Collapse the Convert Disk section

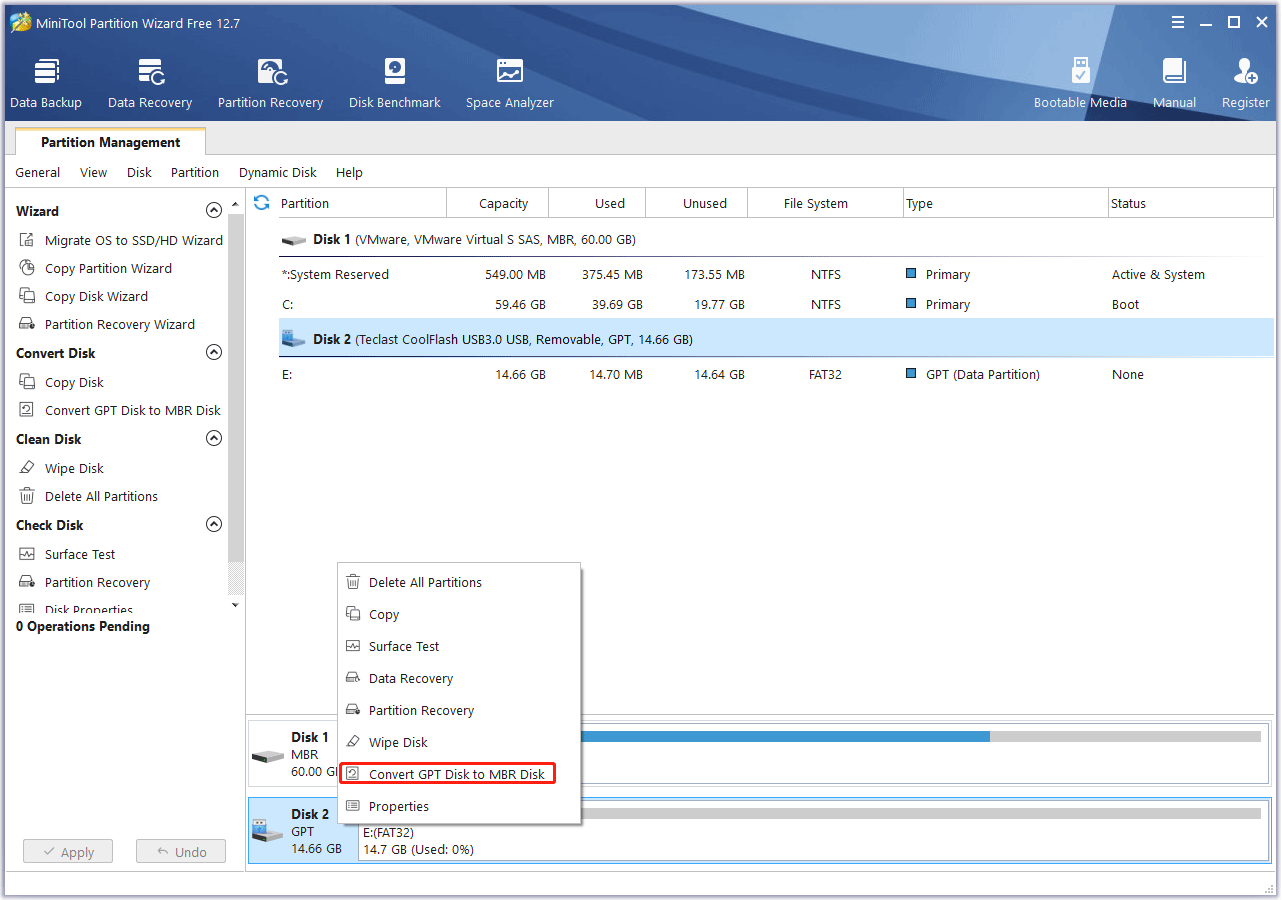pos(213,353)
